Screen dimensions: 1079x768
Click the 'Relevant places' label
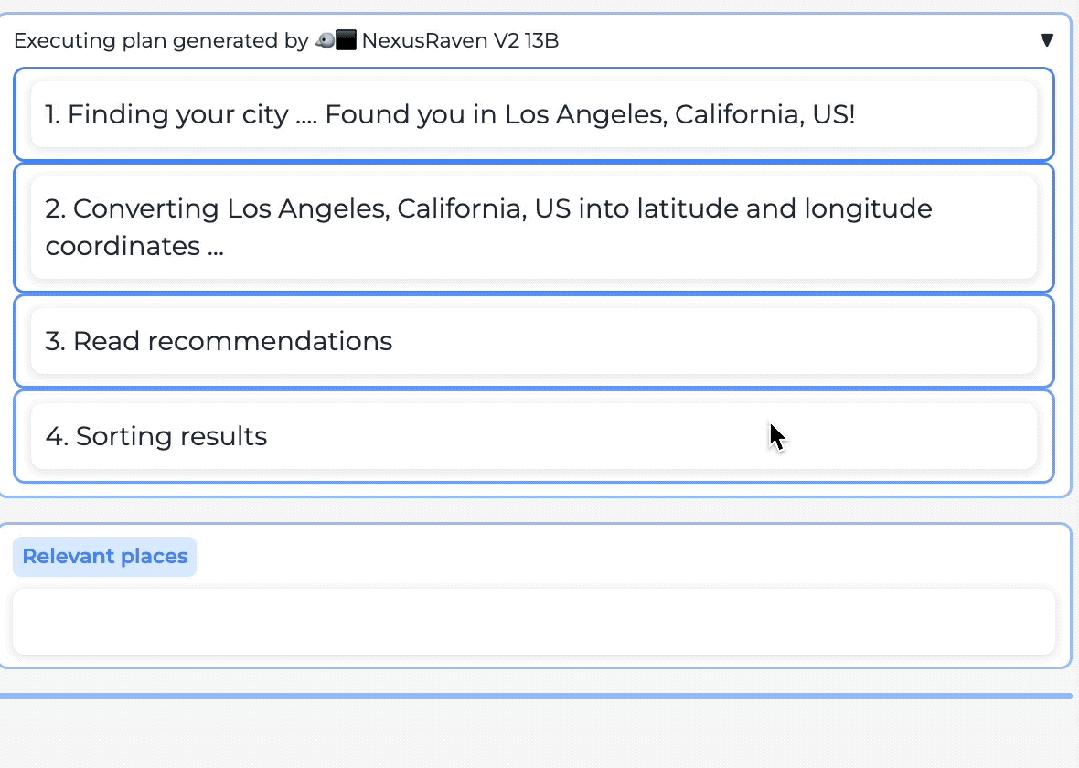105,557
